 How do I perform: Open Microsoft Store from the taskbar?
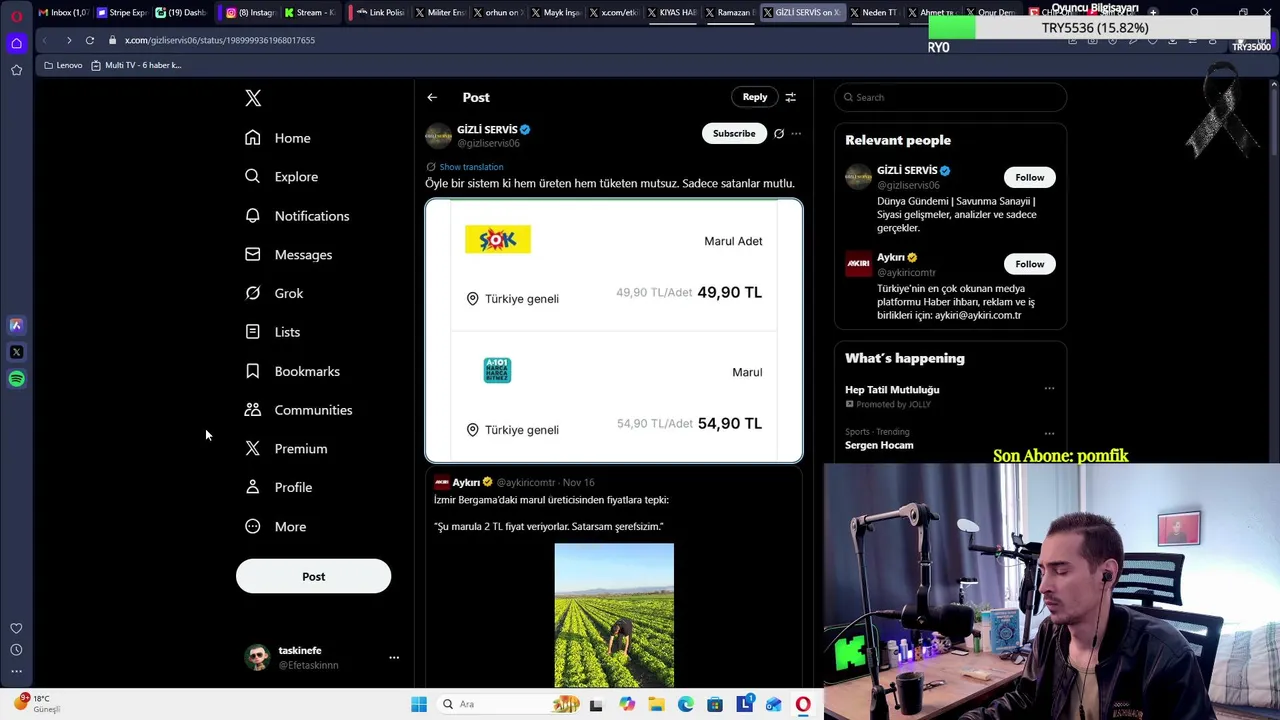click(715, 704)
